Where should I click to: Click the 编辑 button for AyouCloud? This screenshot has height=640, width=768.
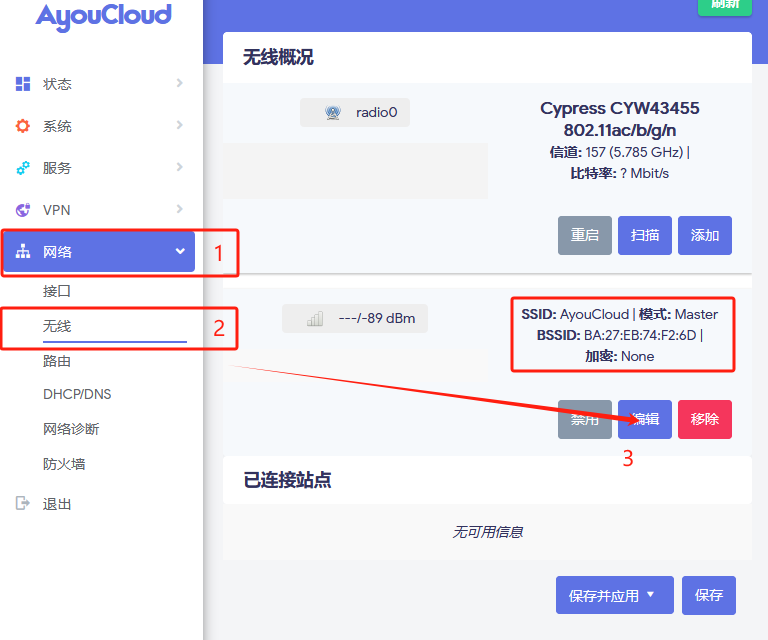pyautogui.click(x=645, y=419)
